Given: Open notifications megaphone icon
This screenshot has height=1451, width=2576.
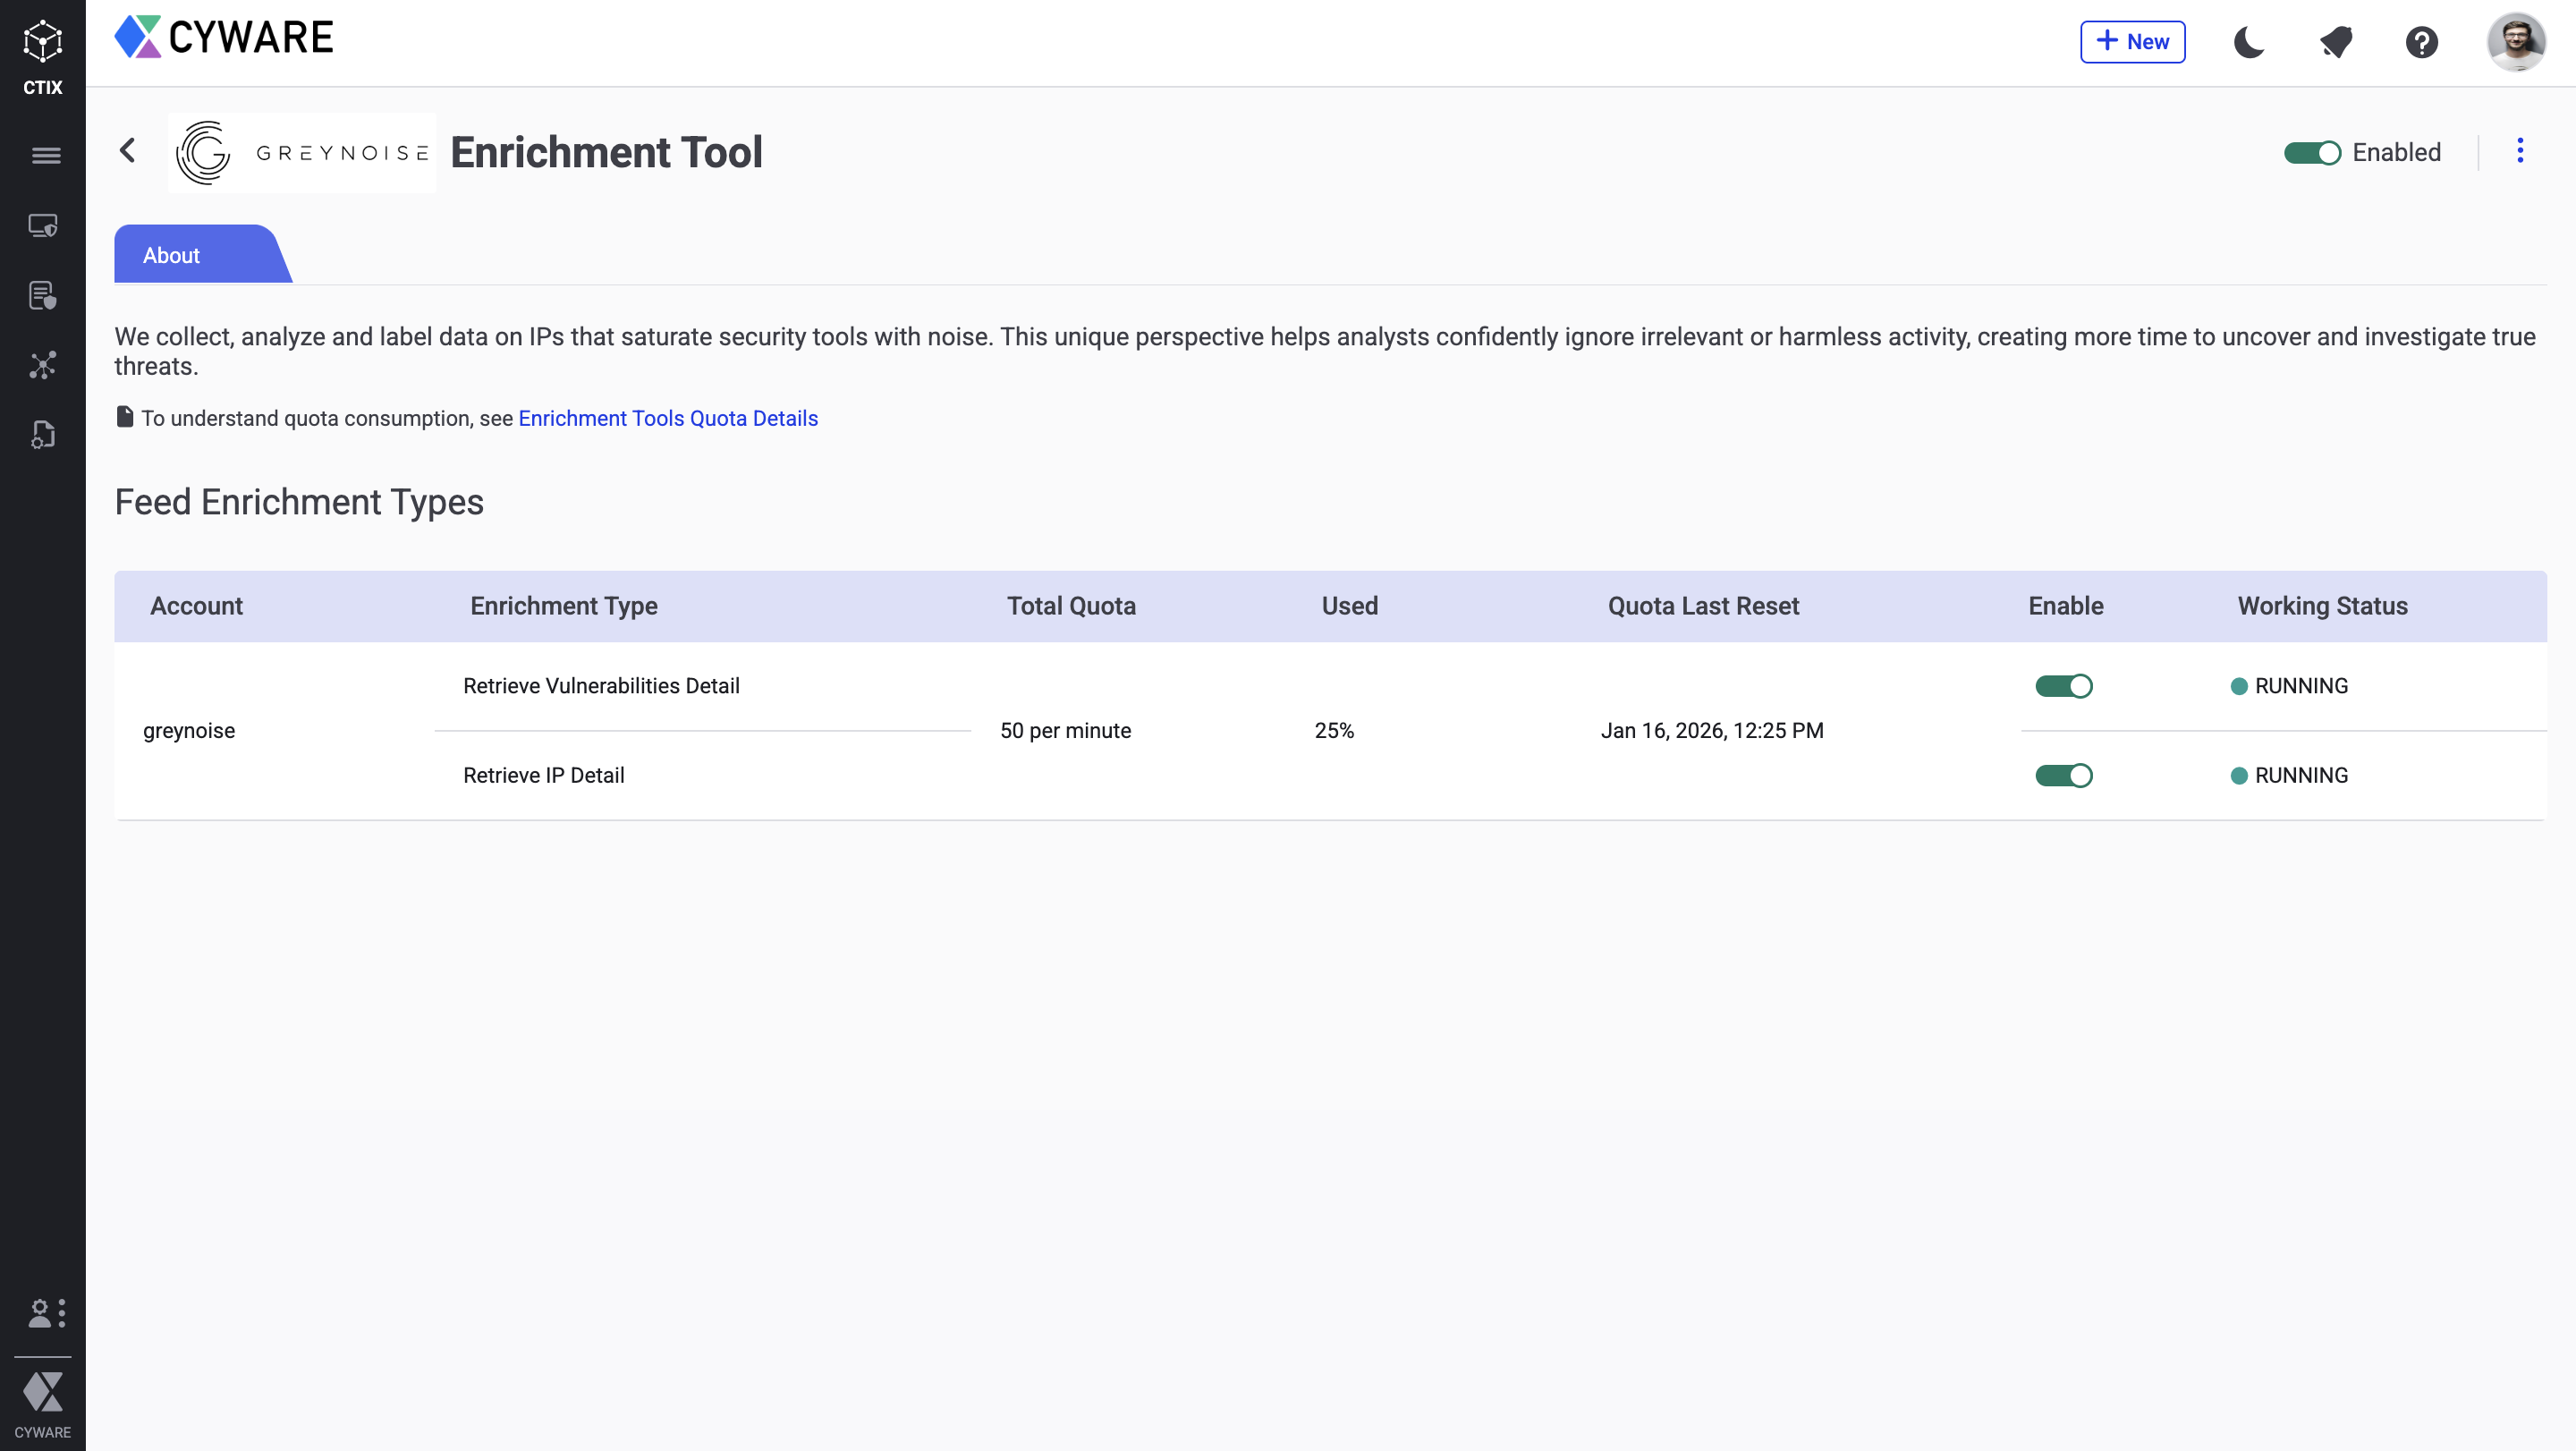Looking at the screenshot, I should pos(2336,42).
